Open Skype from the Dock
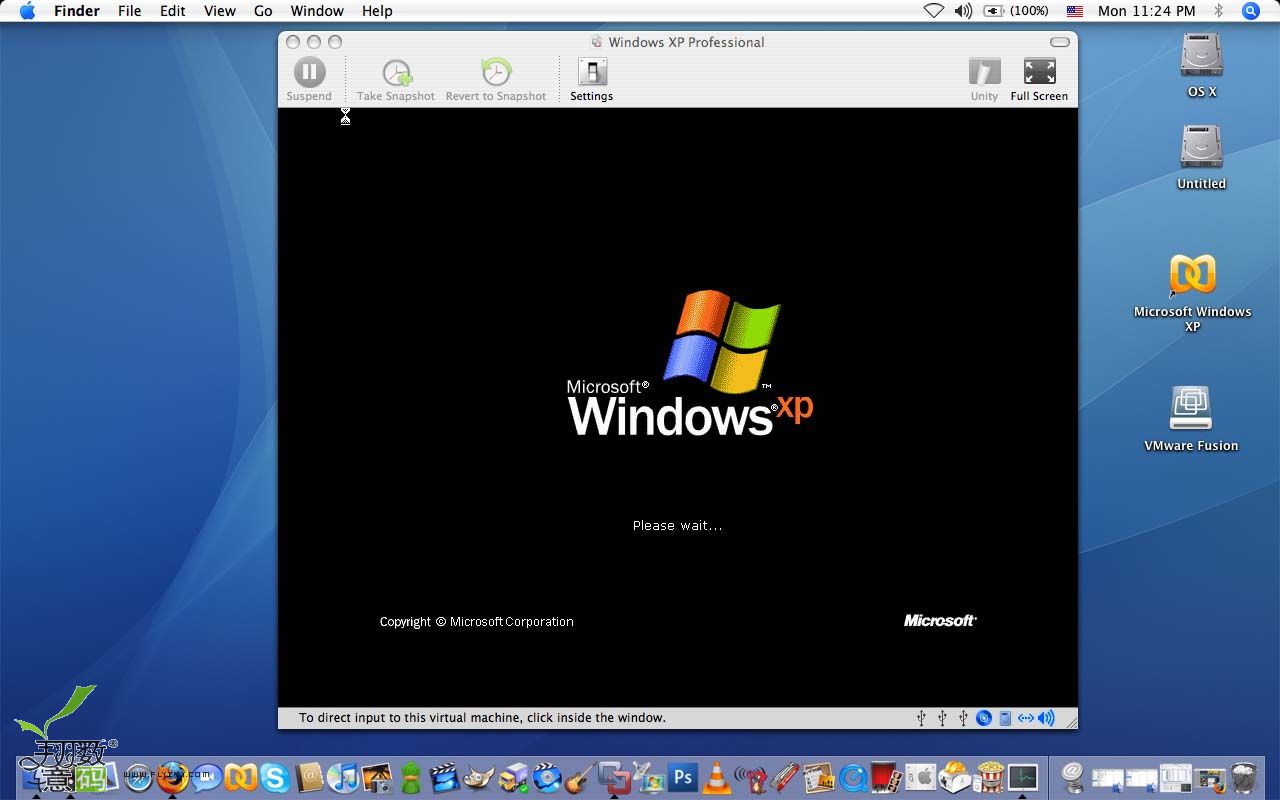The width and height of the screenshot is (1280, 800). coord(274,777)
